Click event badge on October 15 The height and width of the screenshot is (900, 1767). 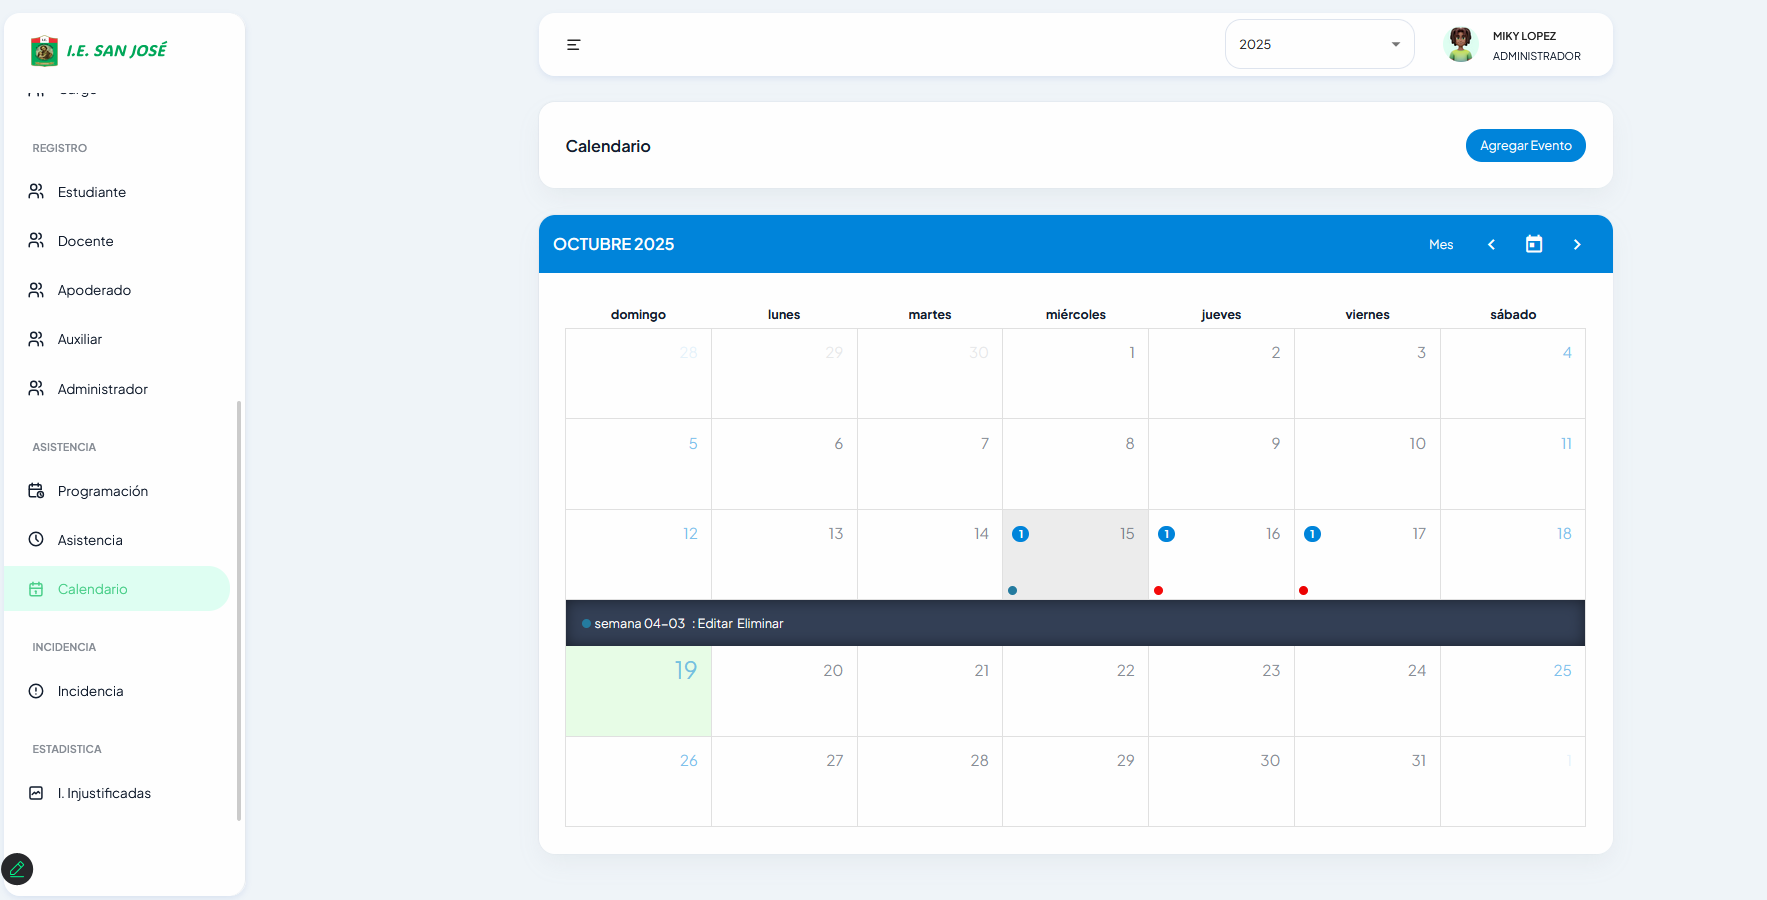1020,534
